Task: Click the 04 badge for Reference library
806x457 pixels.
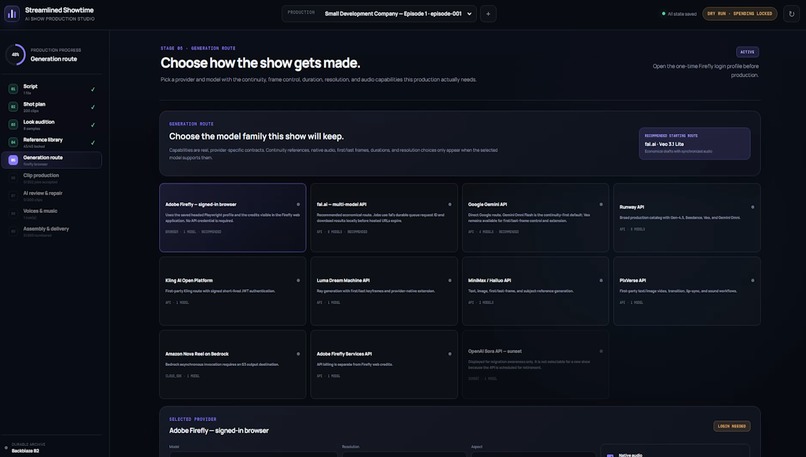Action: (13, 142)
